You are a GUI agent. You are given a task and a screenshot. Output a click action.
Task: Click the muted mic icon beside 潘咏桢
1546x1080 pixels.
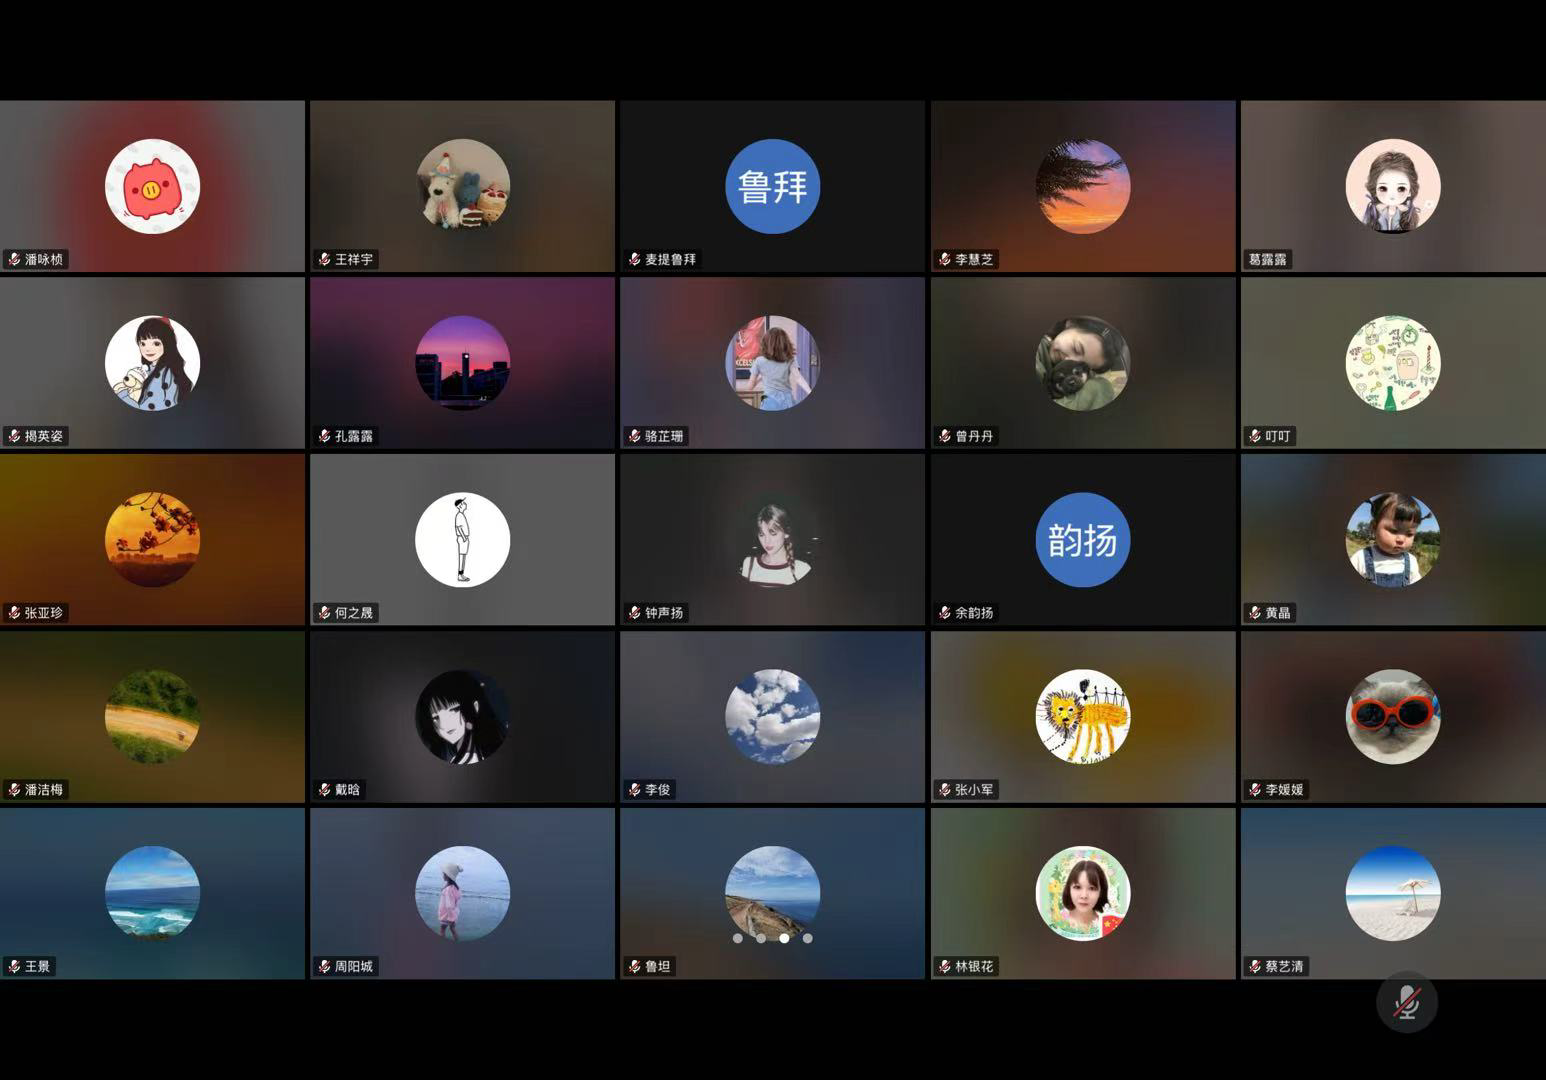click(x=14, y=260)
